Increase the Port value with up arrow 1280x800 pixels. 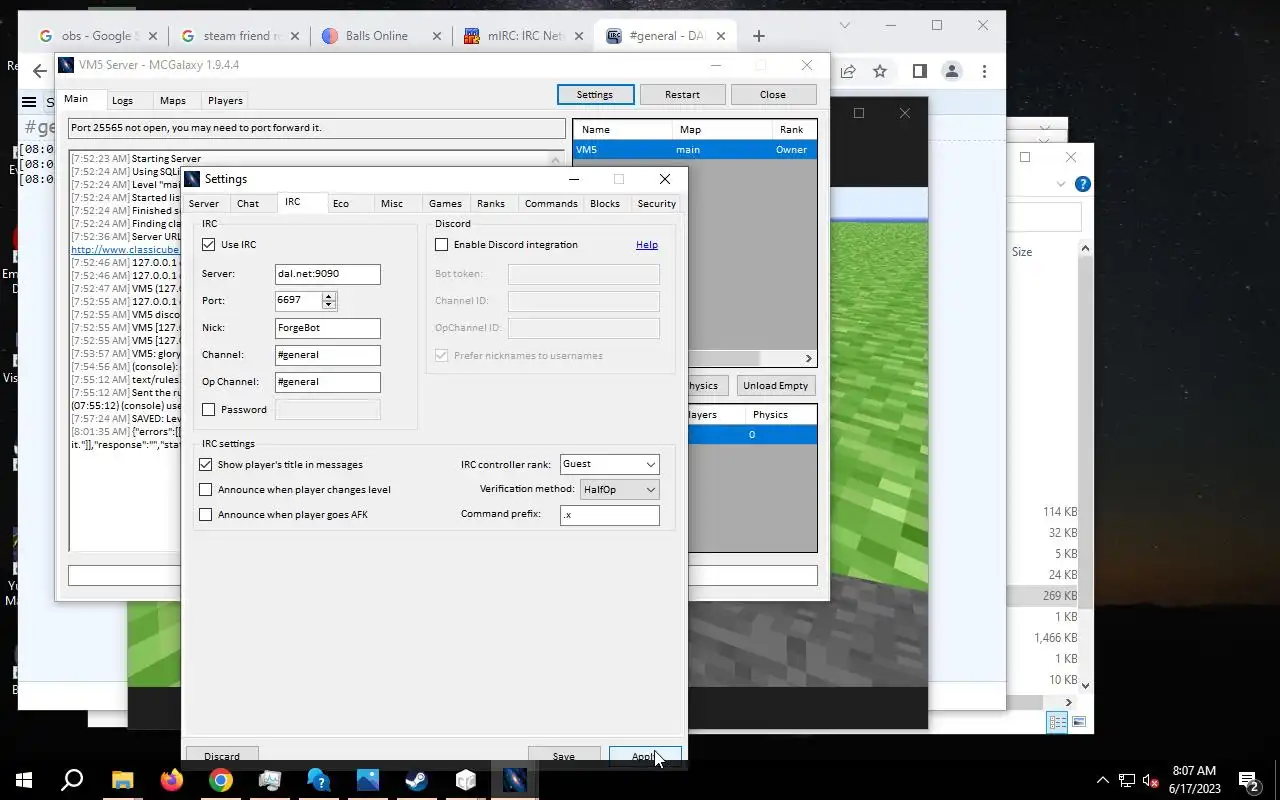pyautogui.click(x=329, y=296)
